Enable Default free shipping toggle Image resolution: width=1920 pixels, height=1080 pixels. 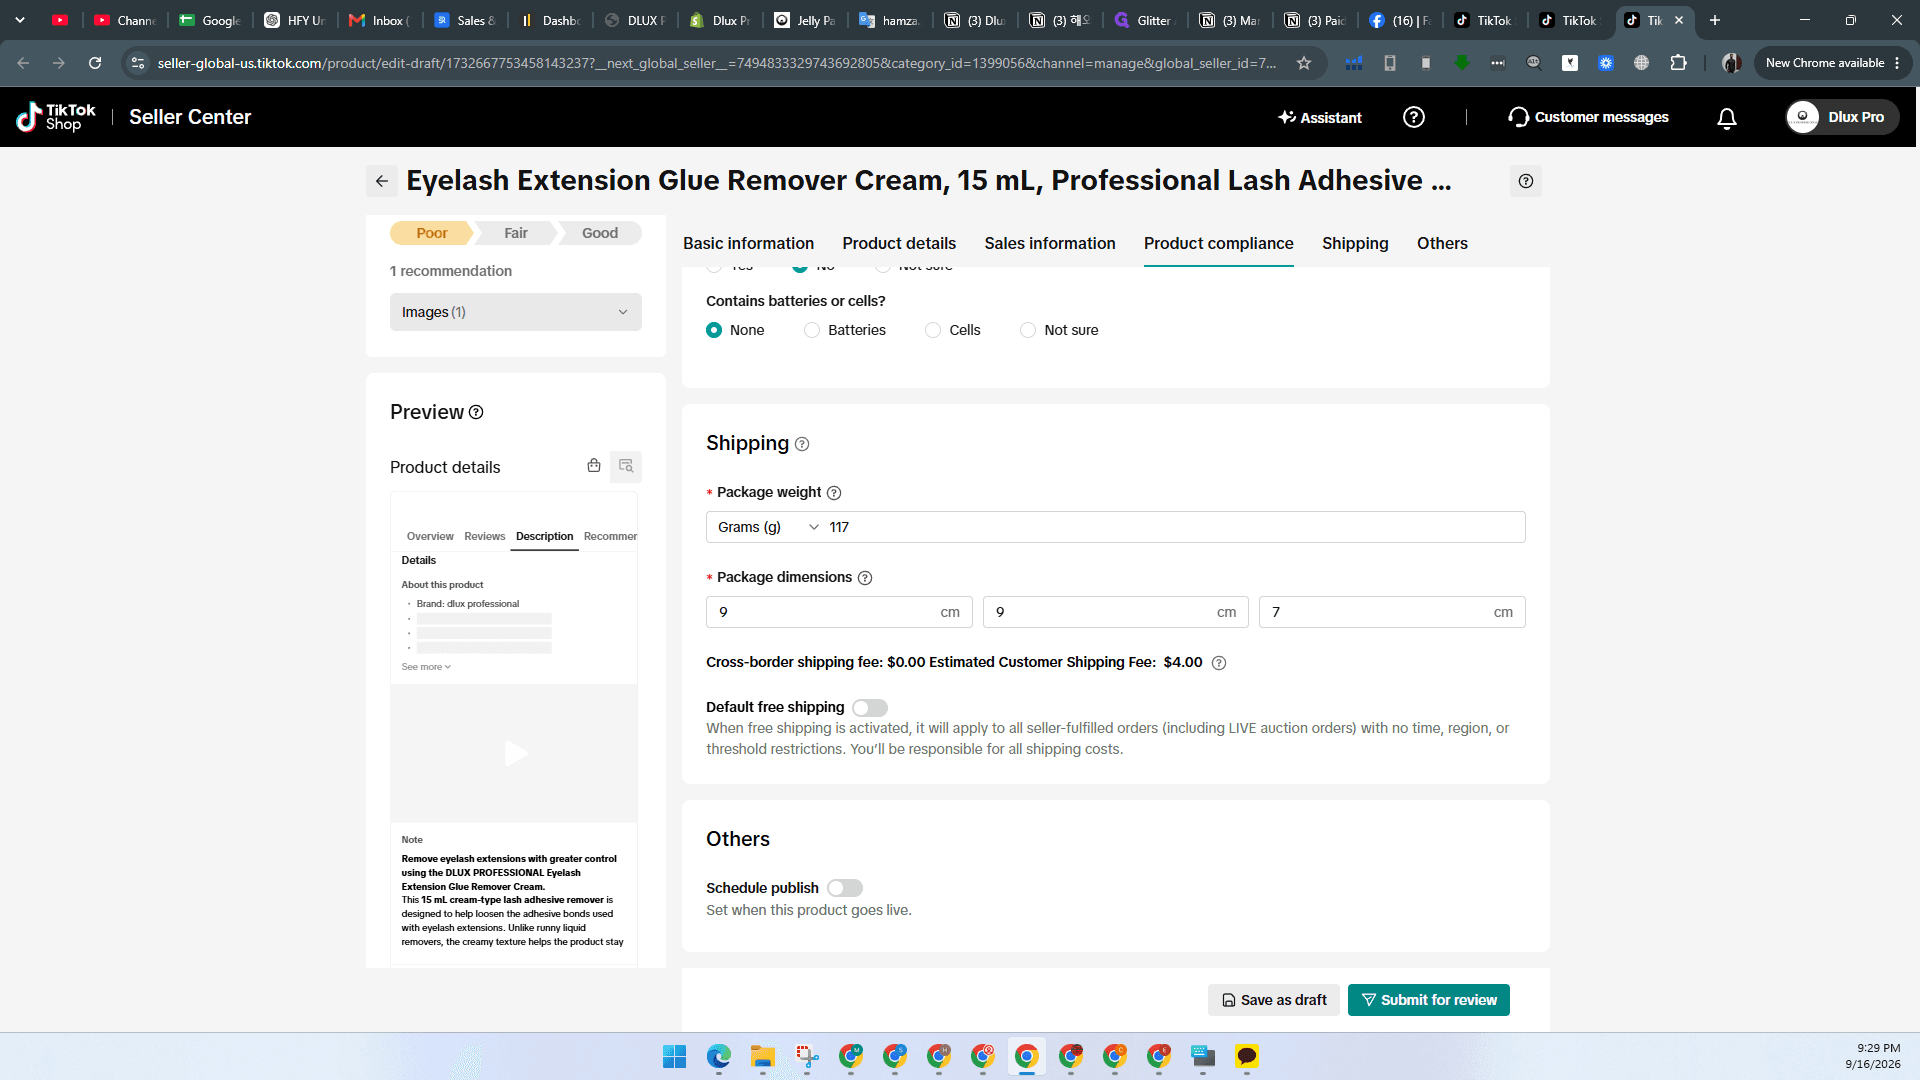pyautogui.click(x=870, y=708)
